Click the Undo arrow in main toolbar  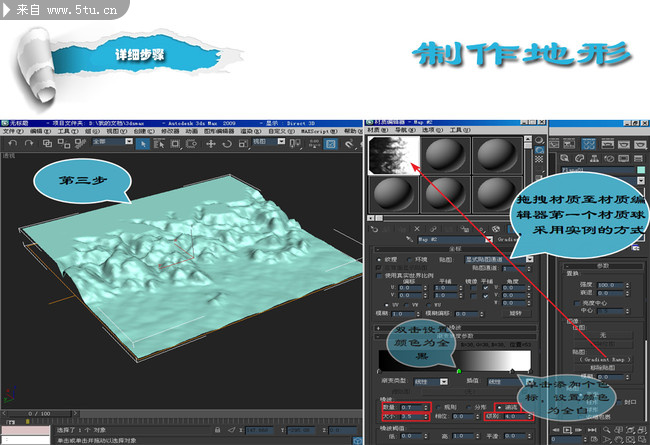(10, 144)
